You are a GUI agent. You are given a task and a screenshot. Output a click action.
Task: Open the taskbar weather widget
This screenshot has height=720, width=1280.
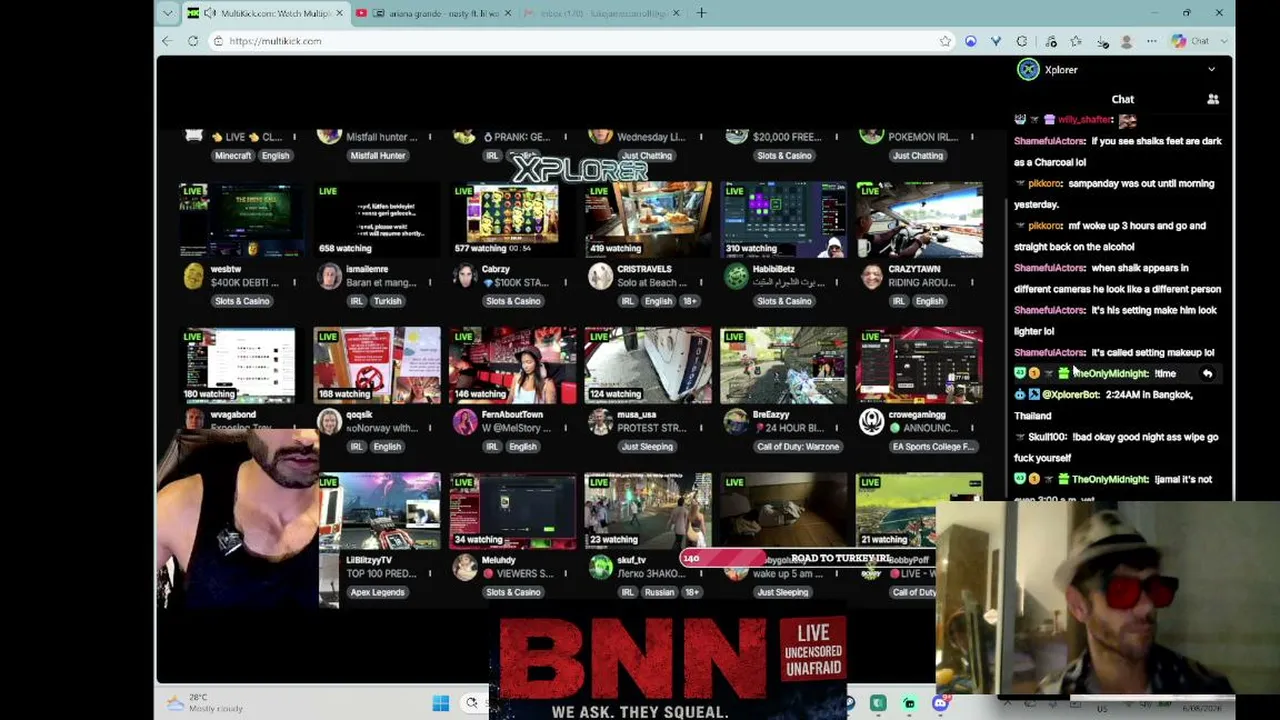(x=205, y=703)
